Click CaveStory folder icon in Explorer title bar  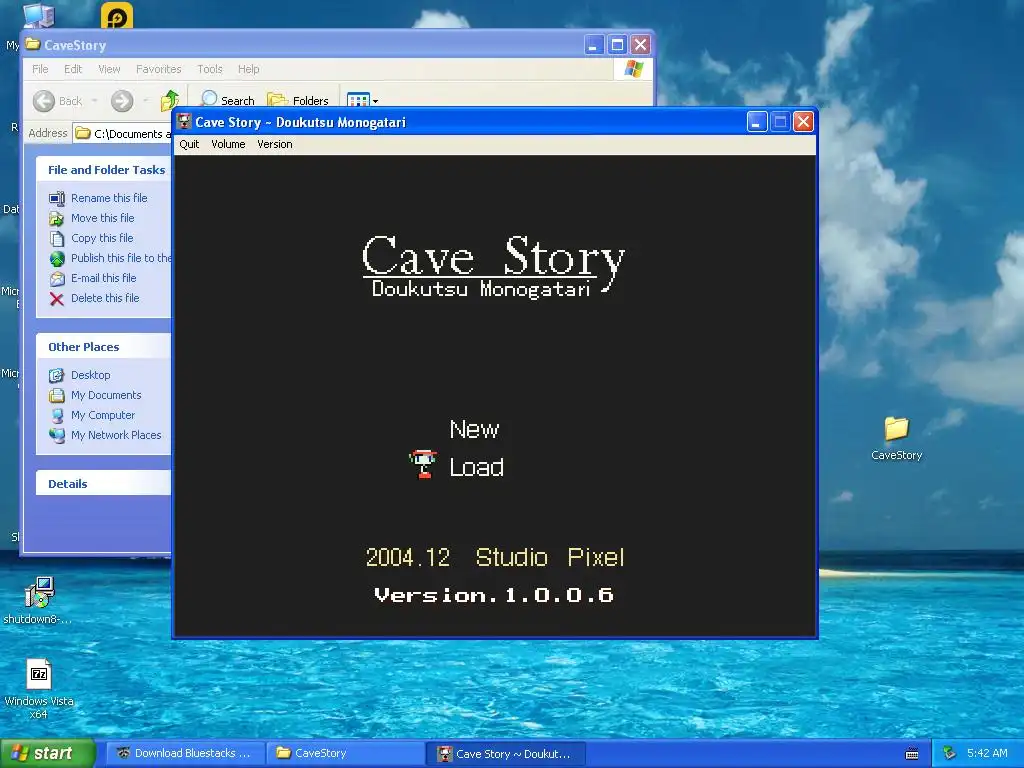click(x=32, y=44)
